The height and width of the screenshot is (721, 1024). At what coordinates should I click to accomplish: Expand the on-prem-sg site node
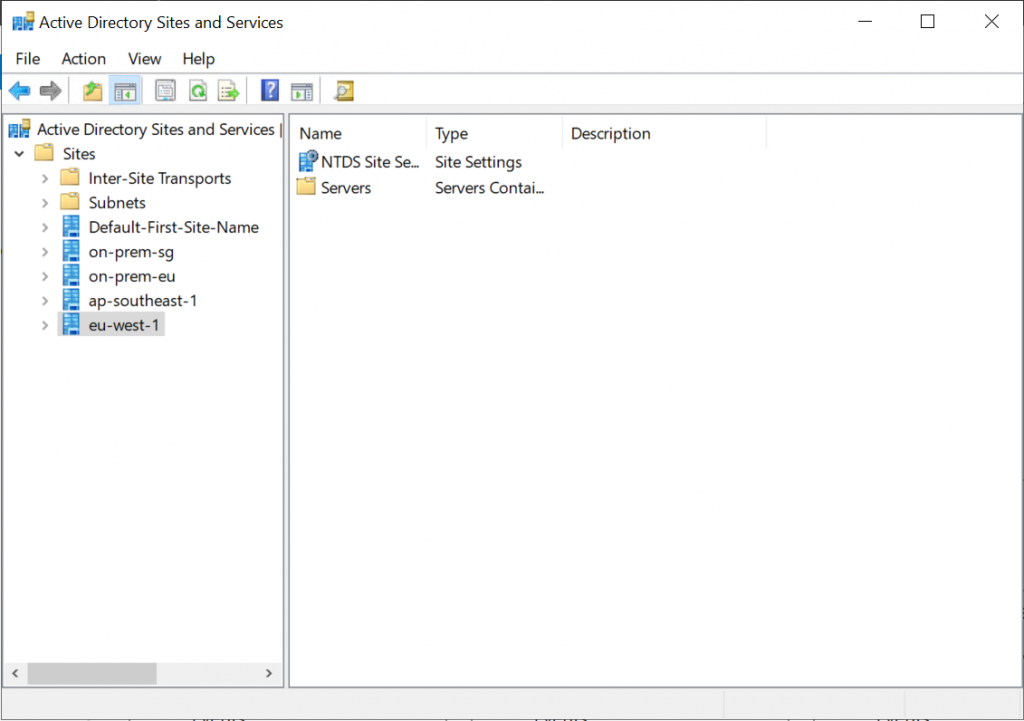pos(44,252)
